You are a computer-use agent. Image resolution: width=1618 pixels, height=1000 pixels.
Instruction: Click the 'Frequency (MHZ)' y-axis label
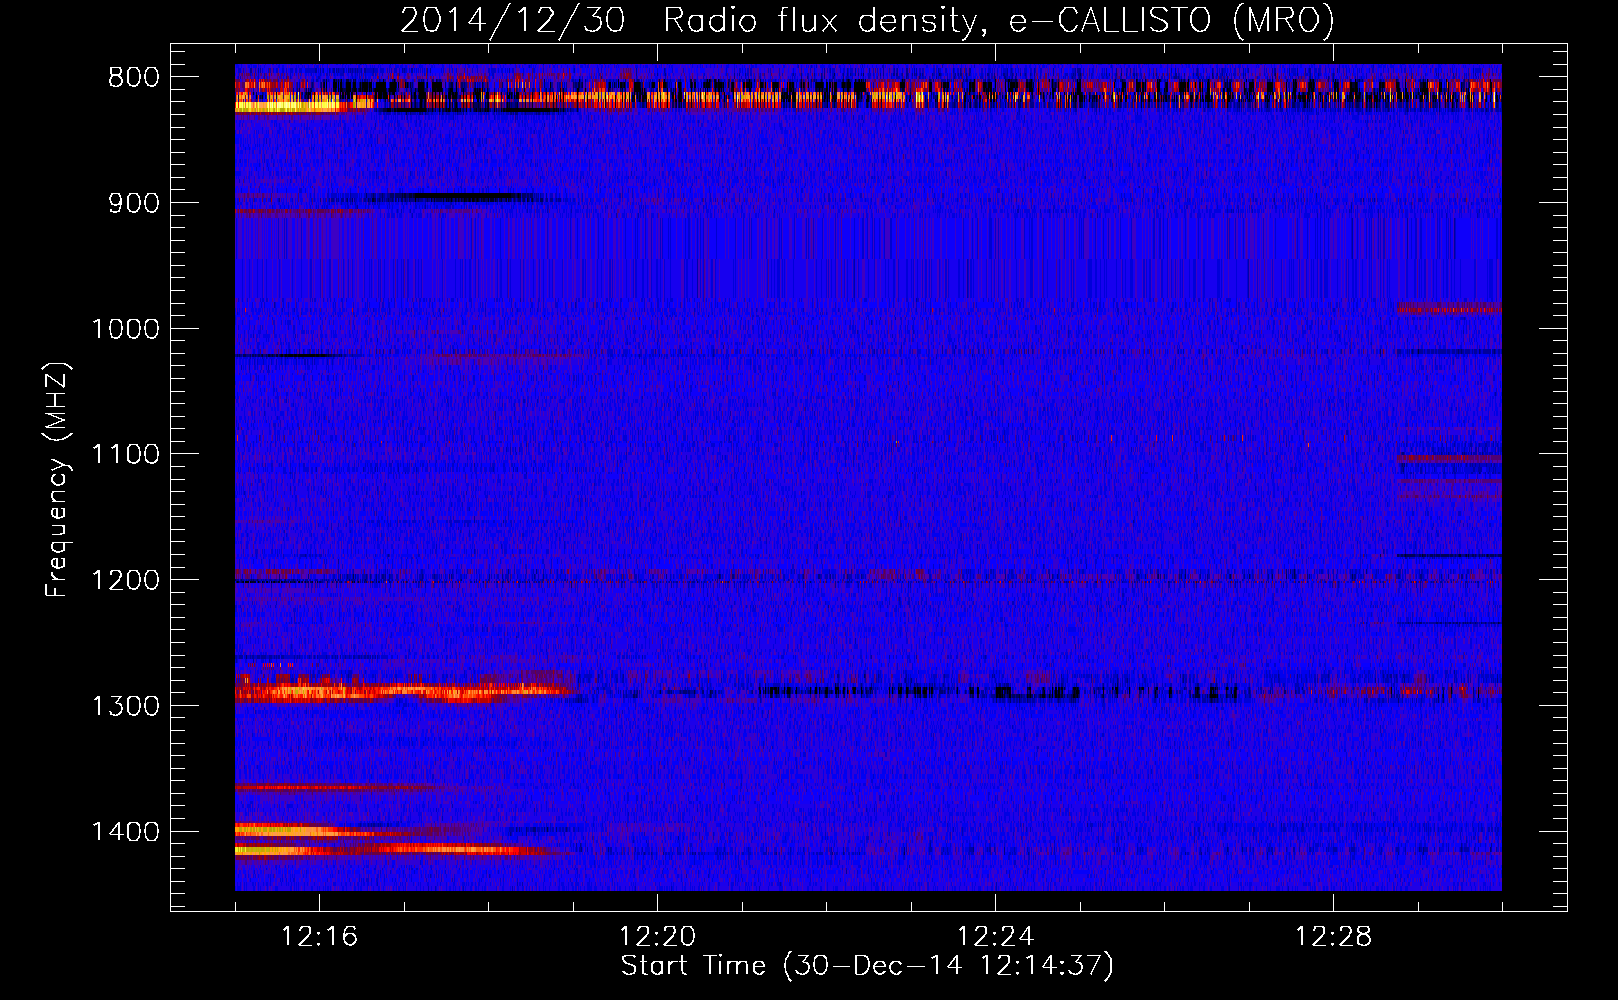pos(57,479)
